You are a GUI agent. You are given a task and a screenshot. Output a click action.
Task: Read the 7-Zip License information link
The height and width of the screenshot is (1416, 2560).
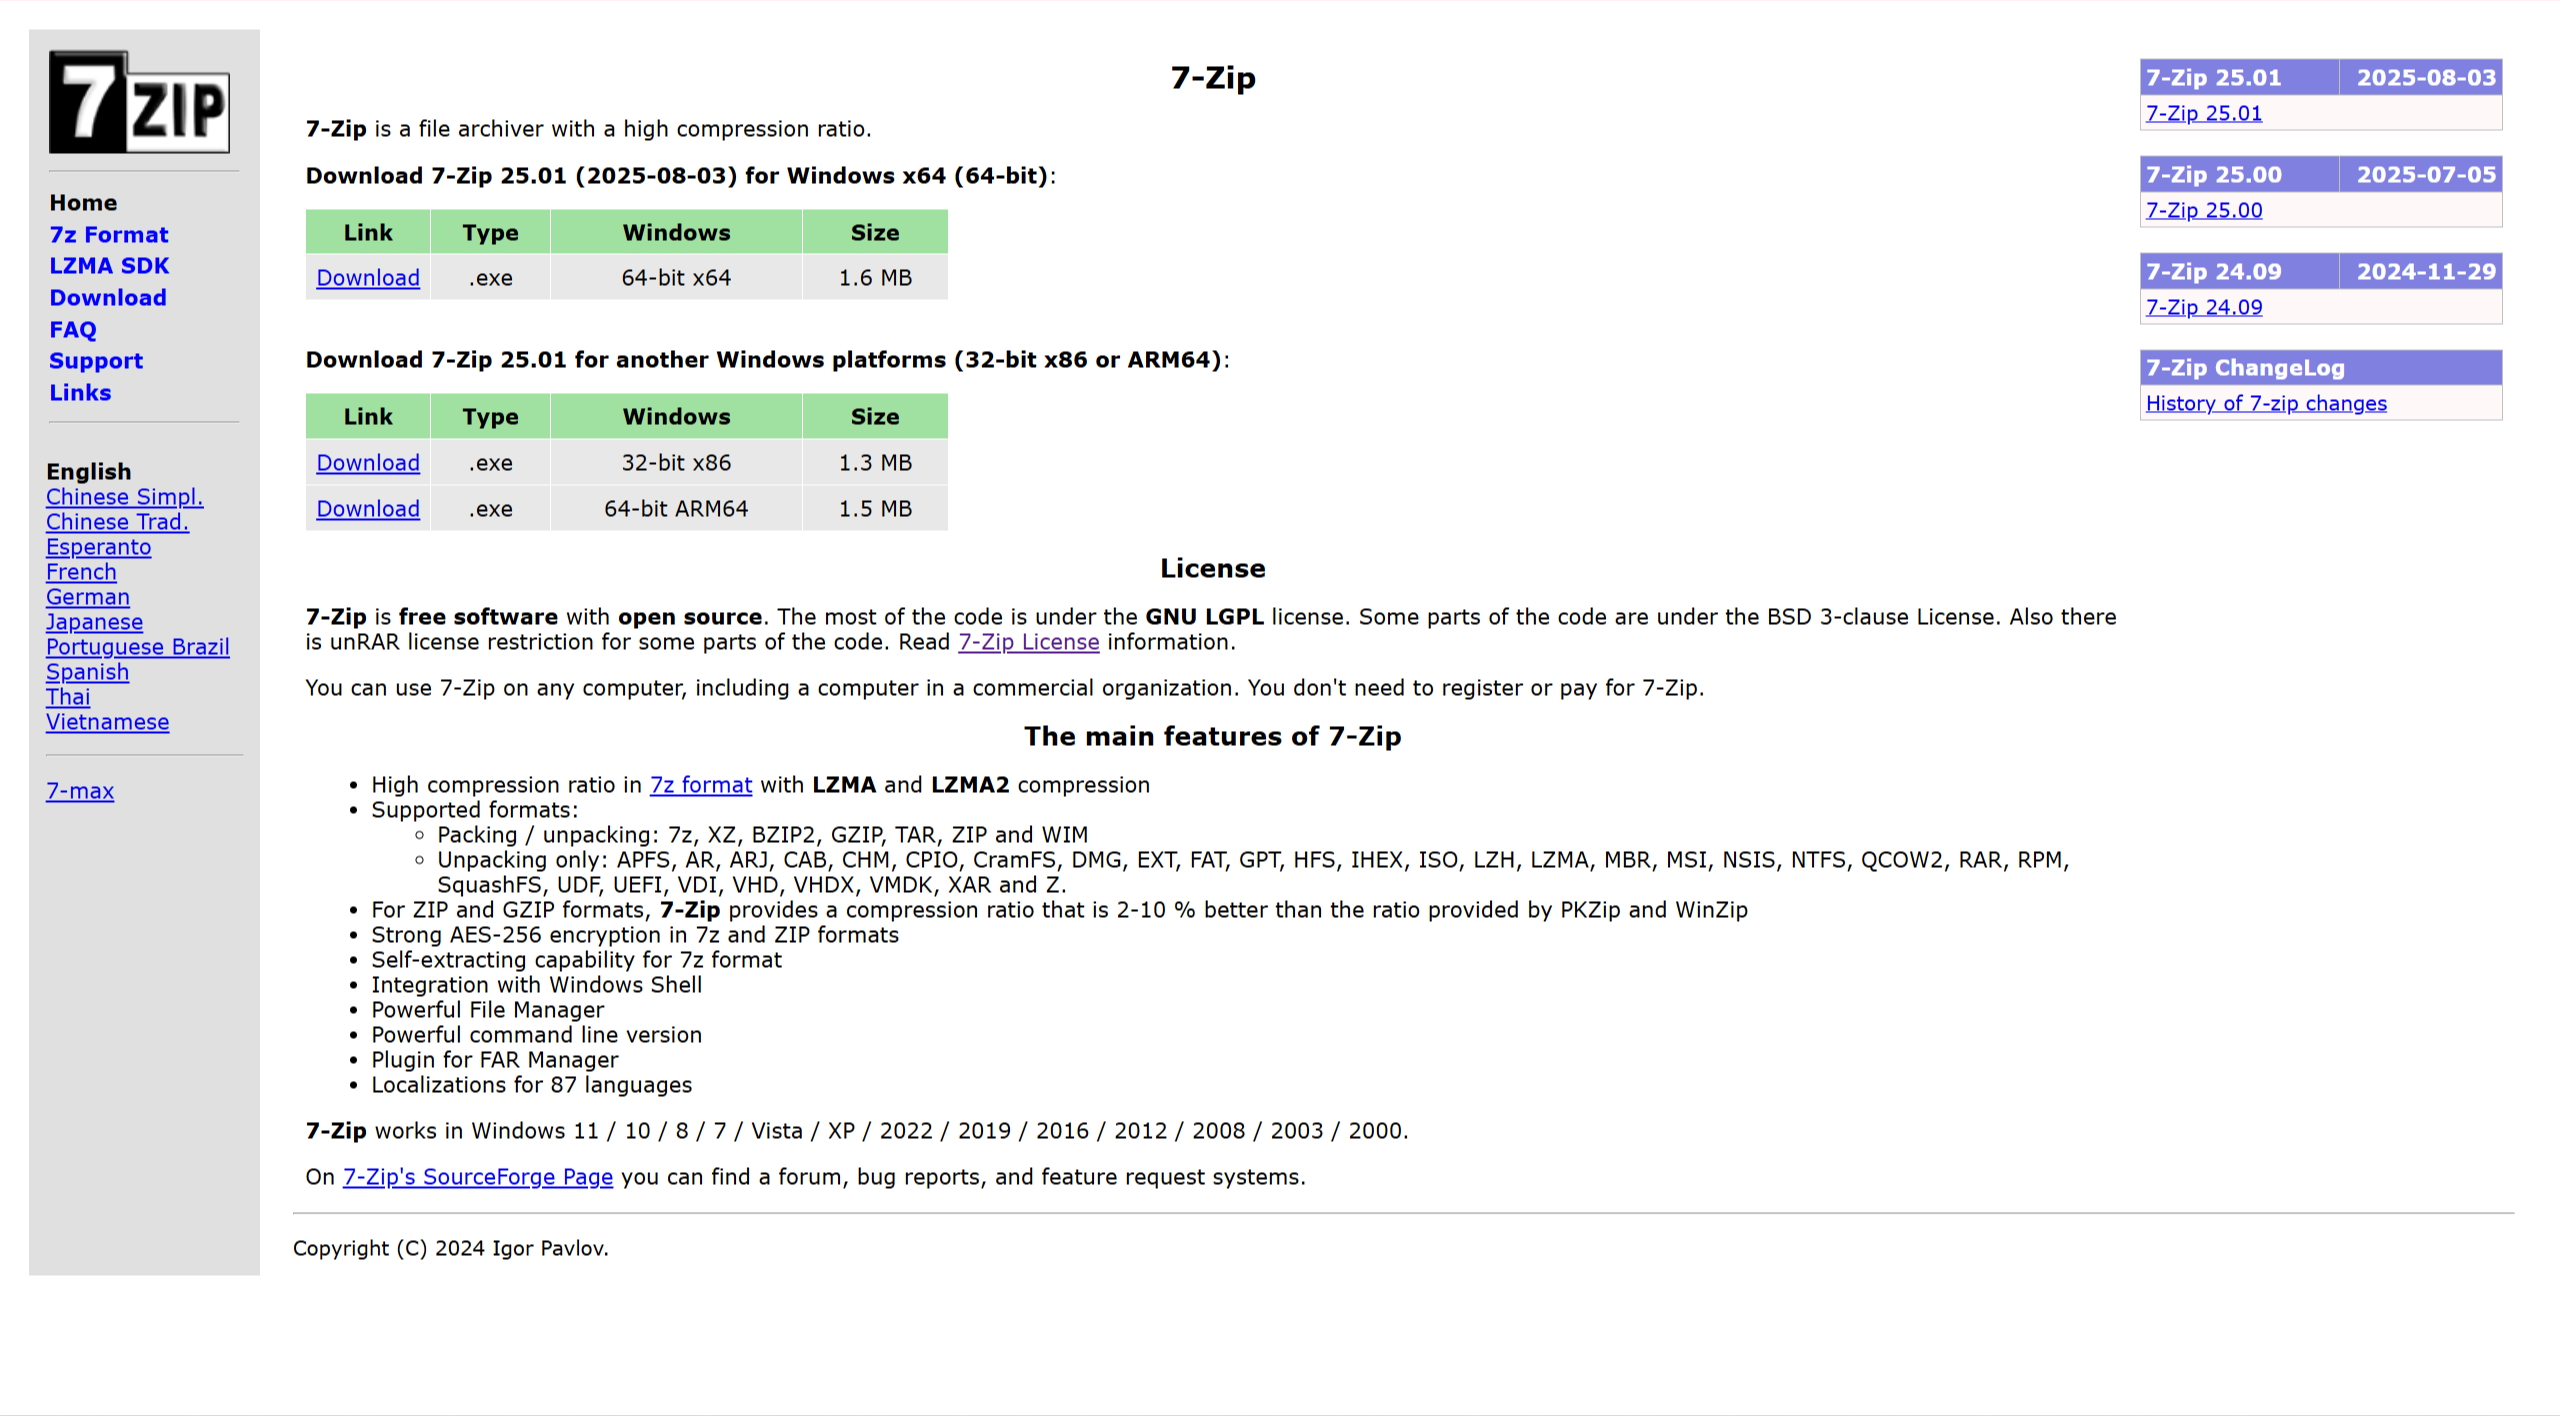(1028, 642)
